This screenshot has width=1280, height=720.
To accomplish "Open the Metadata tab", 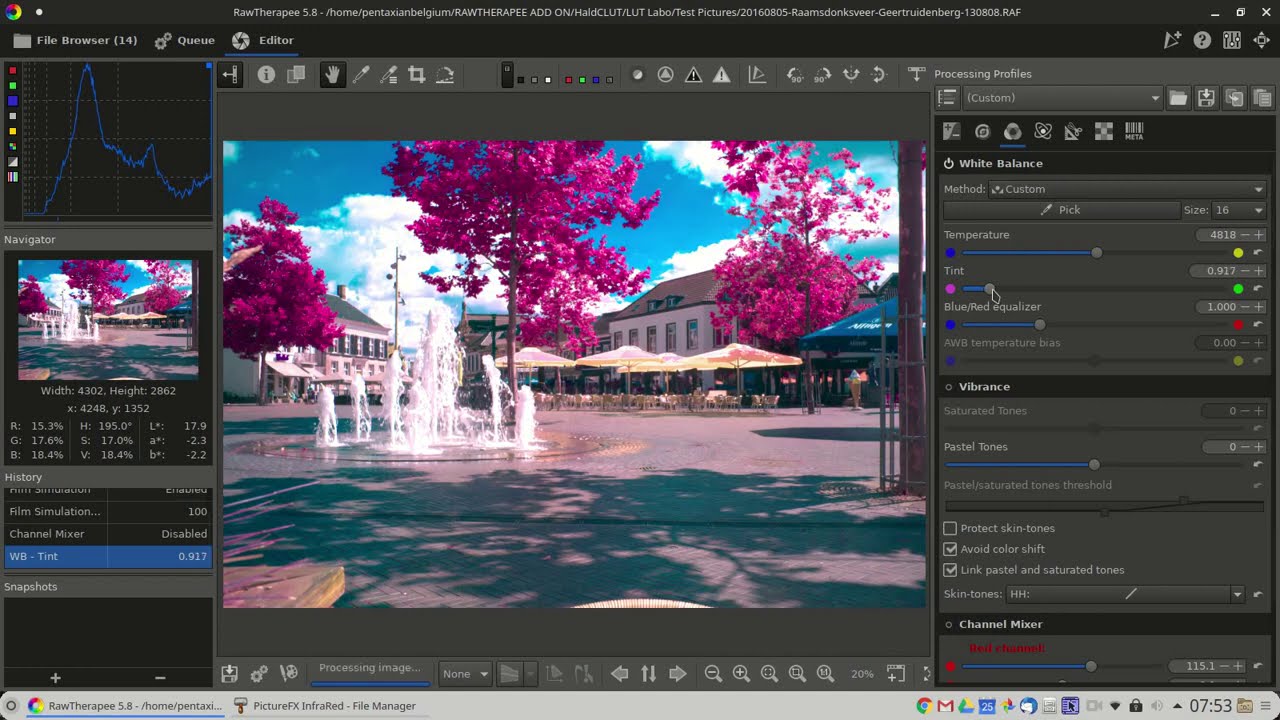I will pos(1134,131).
